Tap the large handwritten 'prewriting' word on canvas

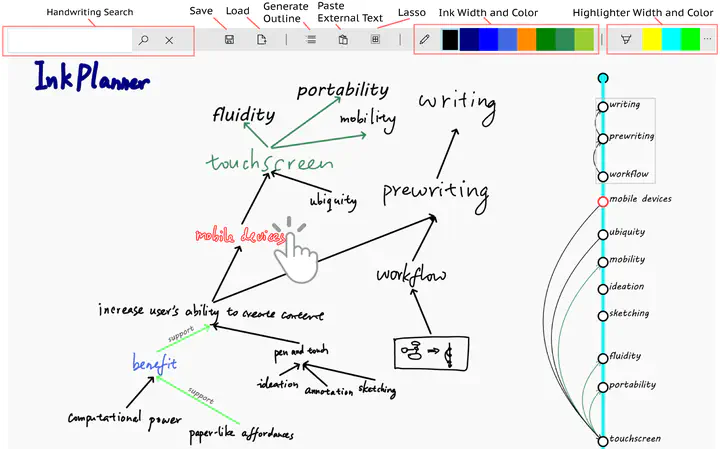coord(435,195)
